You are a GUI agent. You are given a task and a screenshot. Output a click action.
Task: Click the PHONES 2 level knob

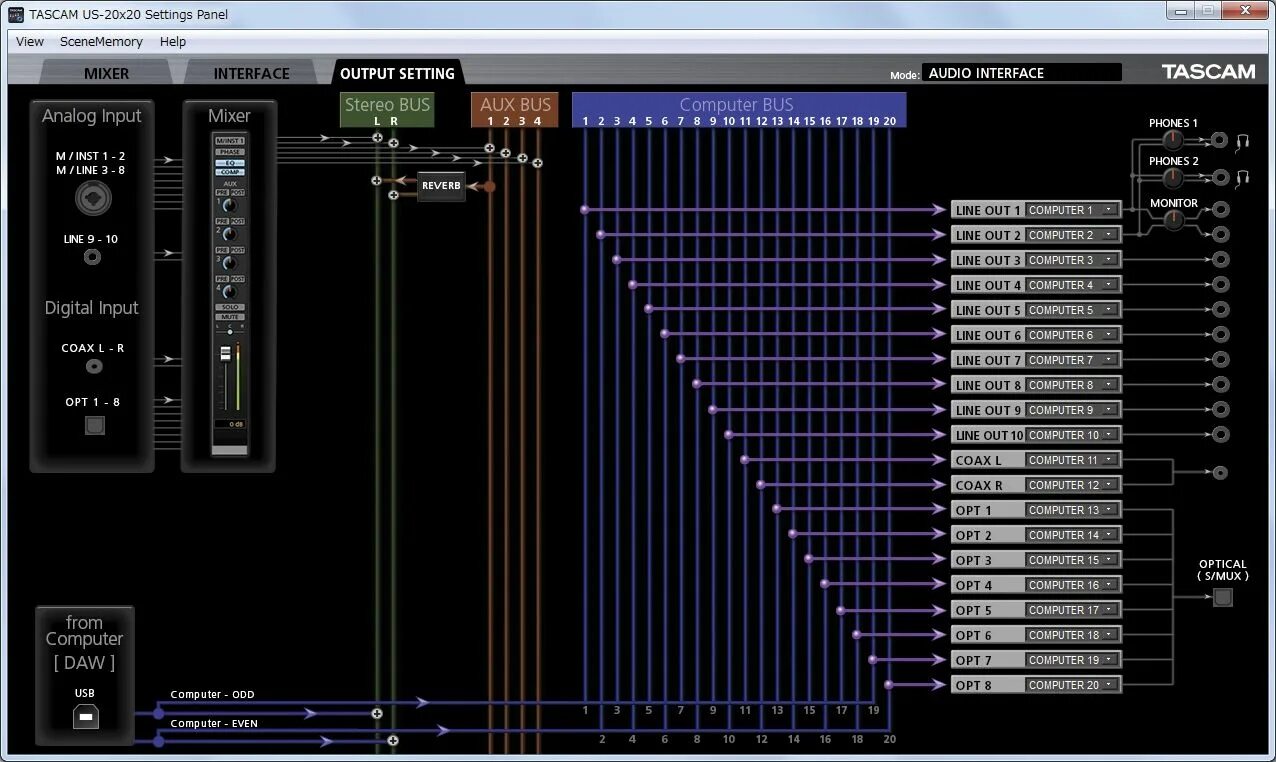[1173, 178]
